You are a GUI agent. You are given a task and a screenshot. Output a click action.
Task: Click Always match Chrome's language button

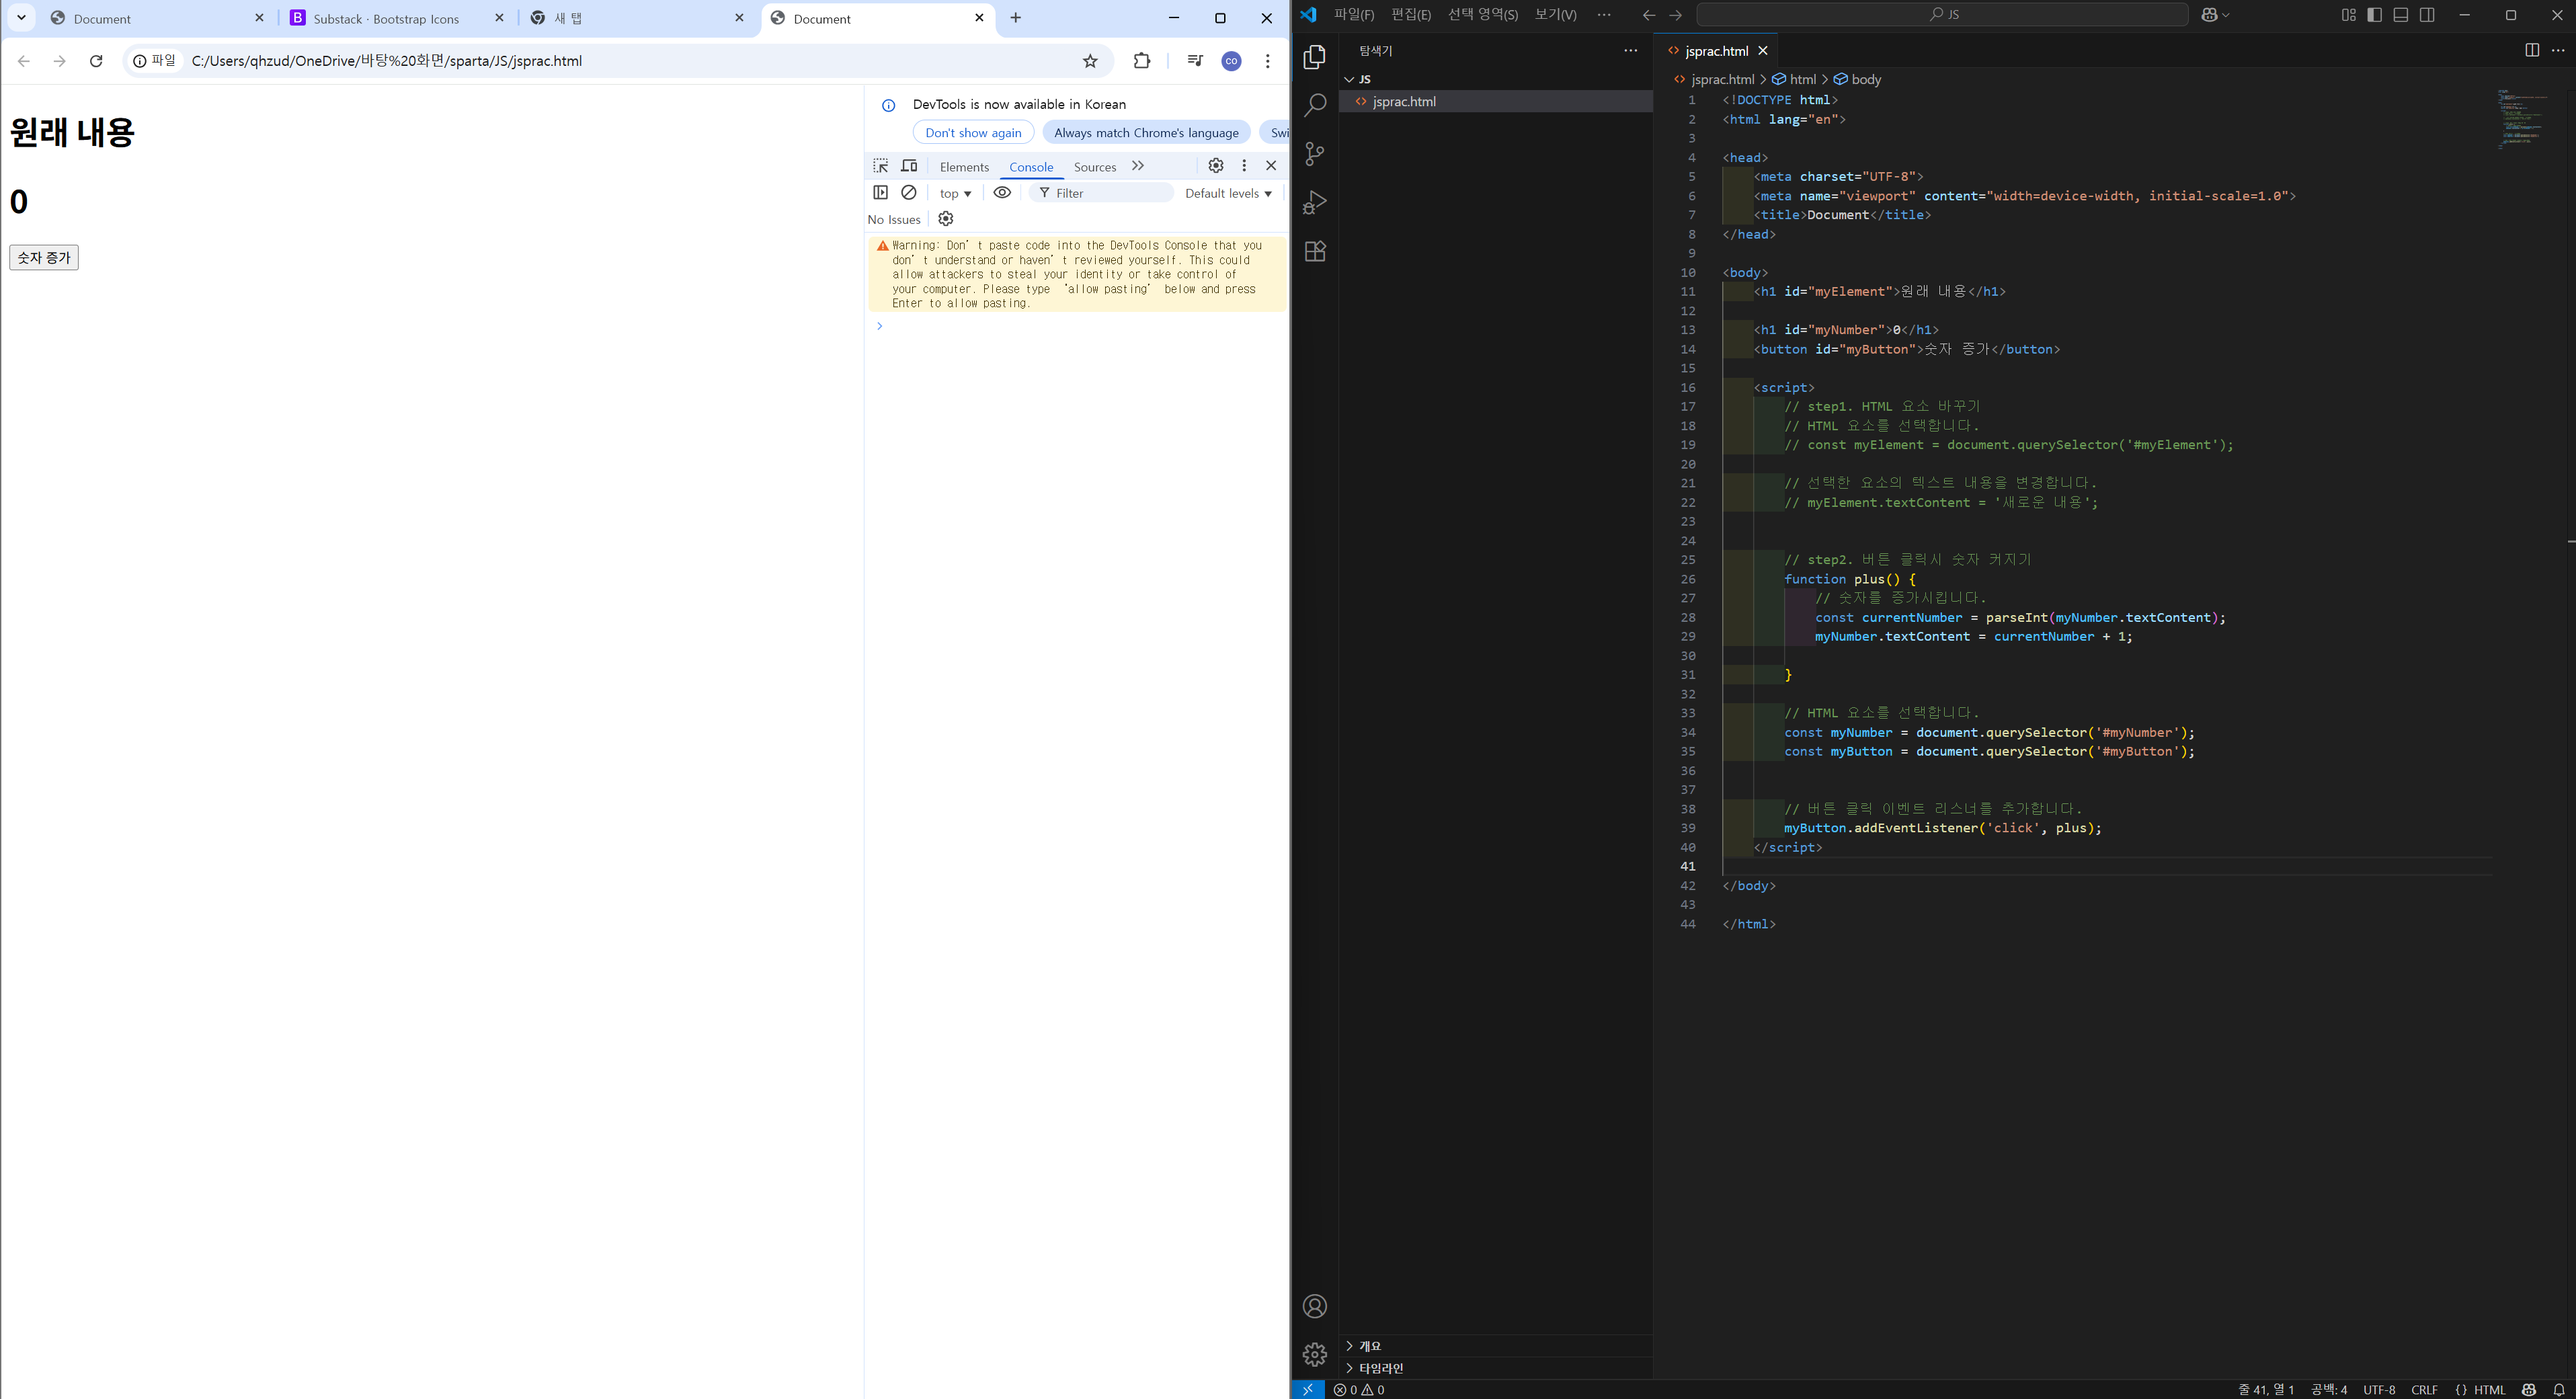(1146, 133)
